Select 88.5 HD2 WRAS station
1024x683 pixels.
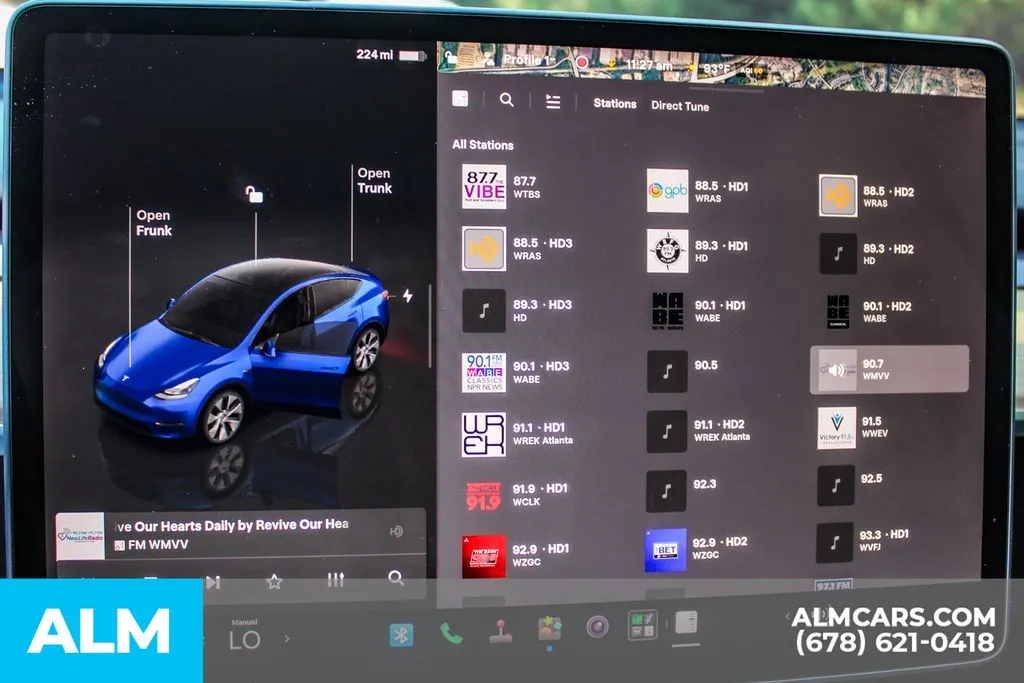tap(867, 195)
